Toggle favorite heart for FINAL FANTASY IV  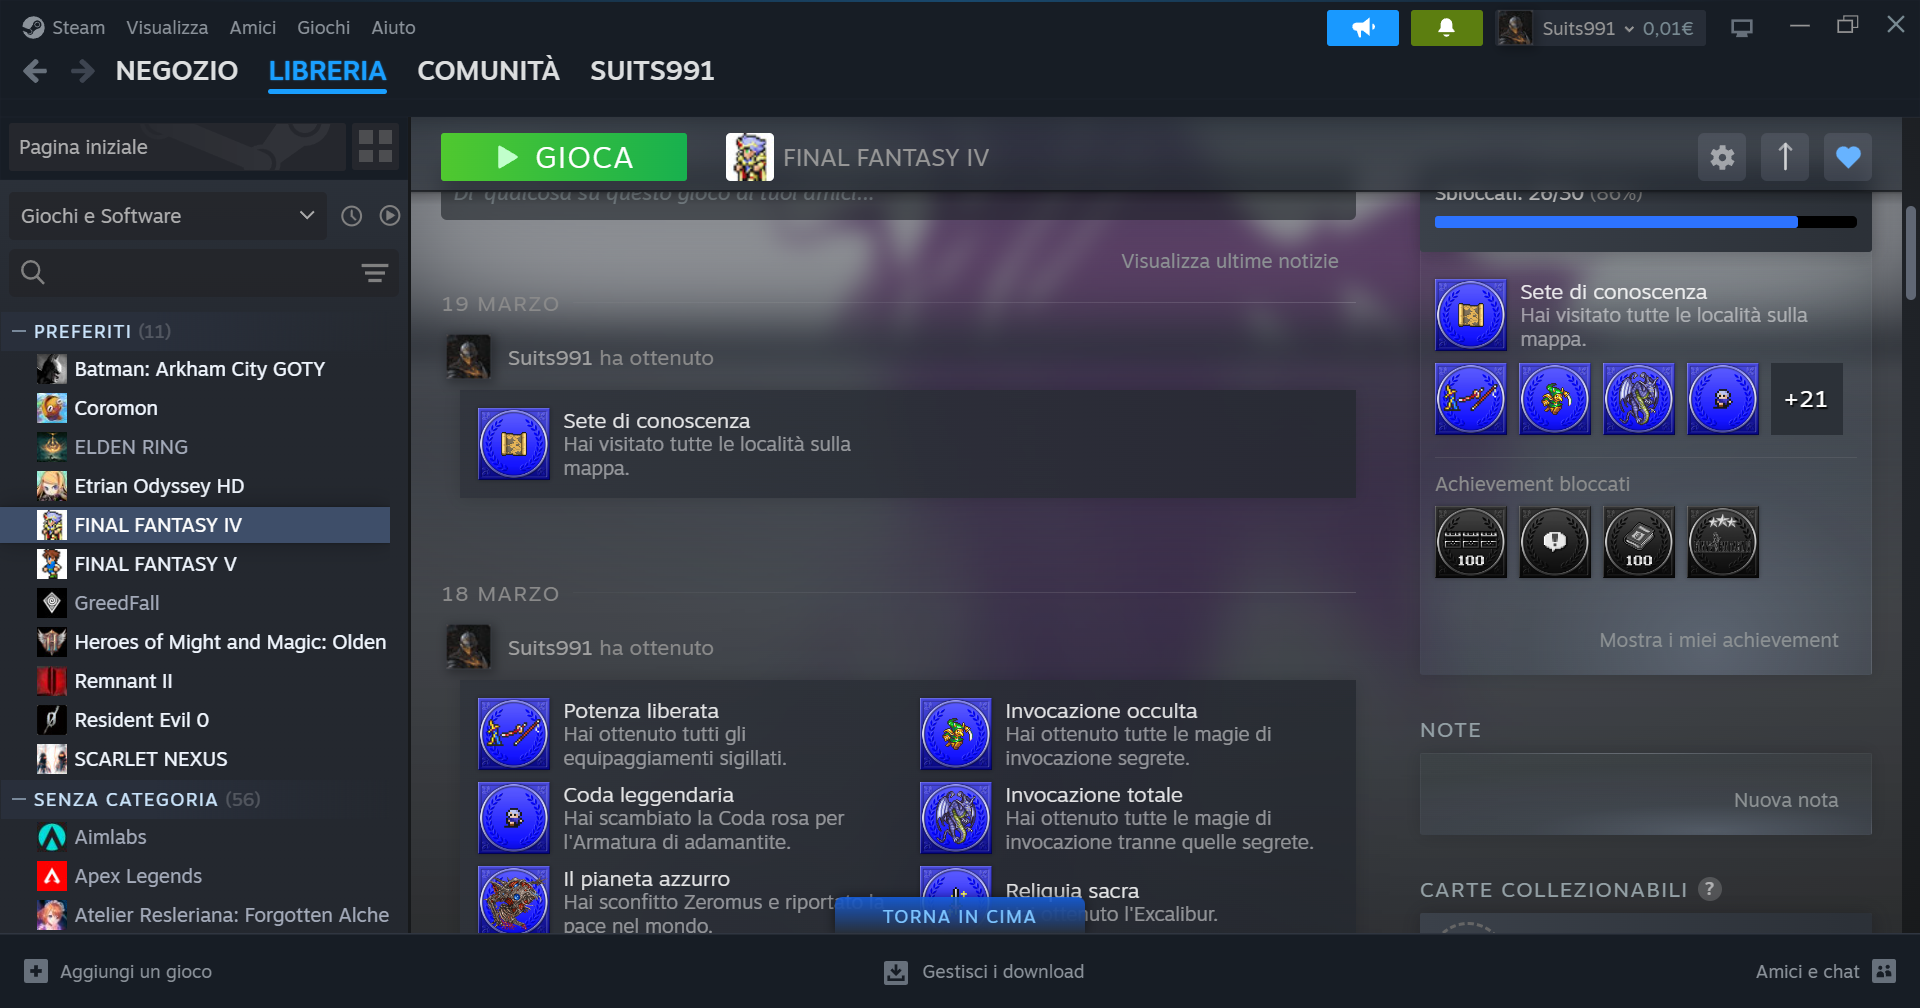point(1848,157)
